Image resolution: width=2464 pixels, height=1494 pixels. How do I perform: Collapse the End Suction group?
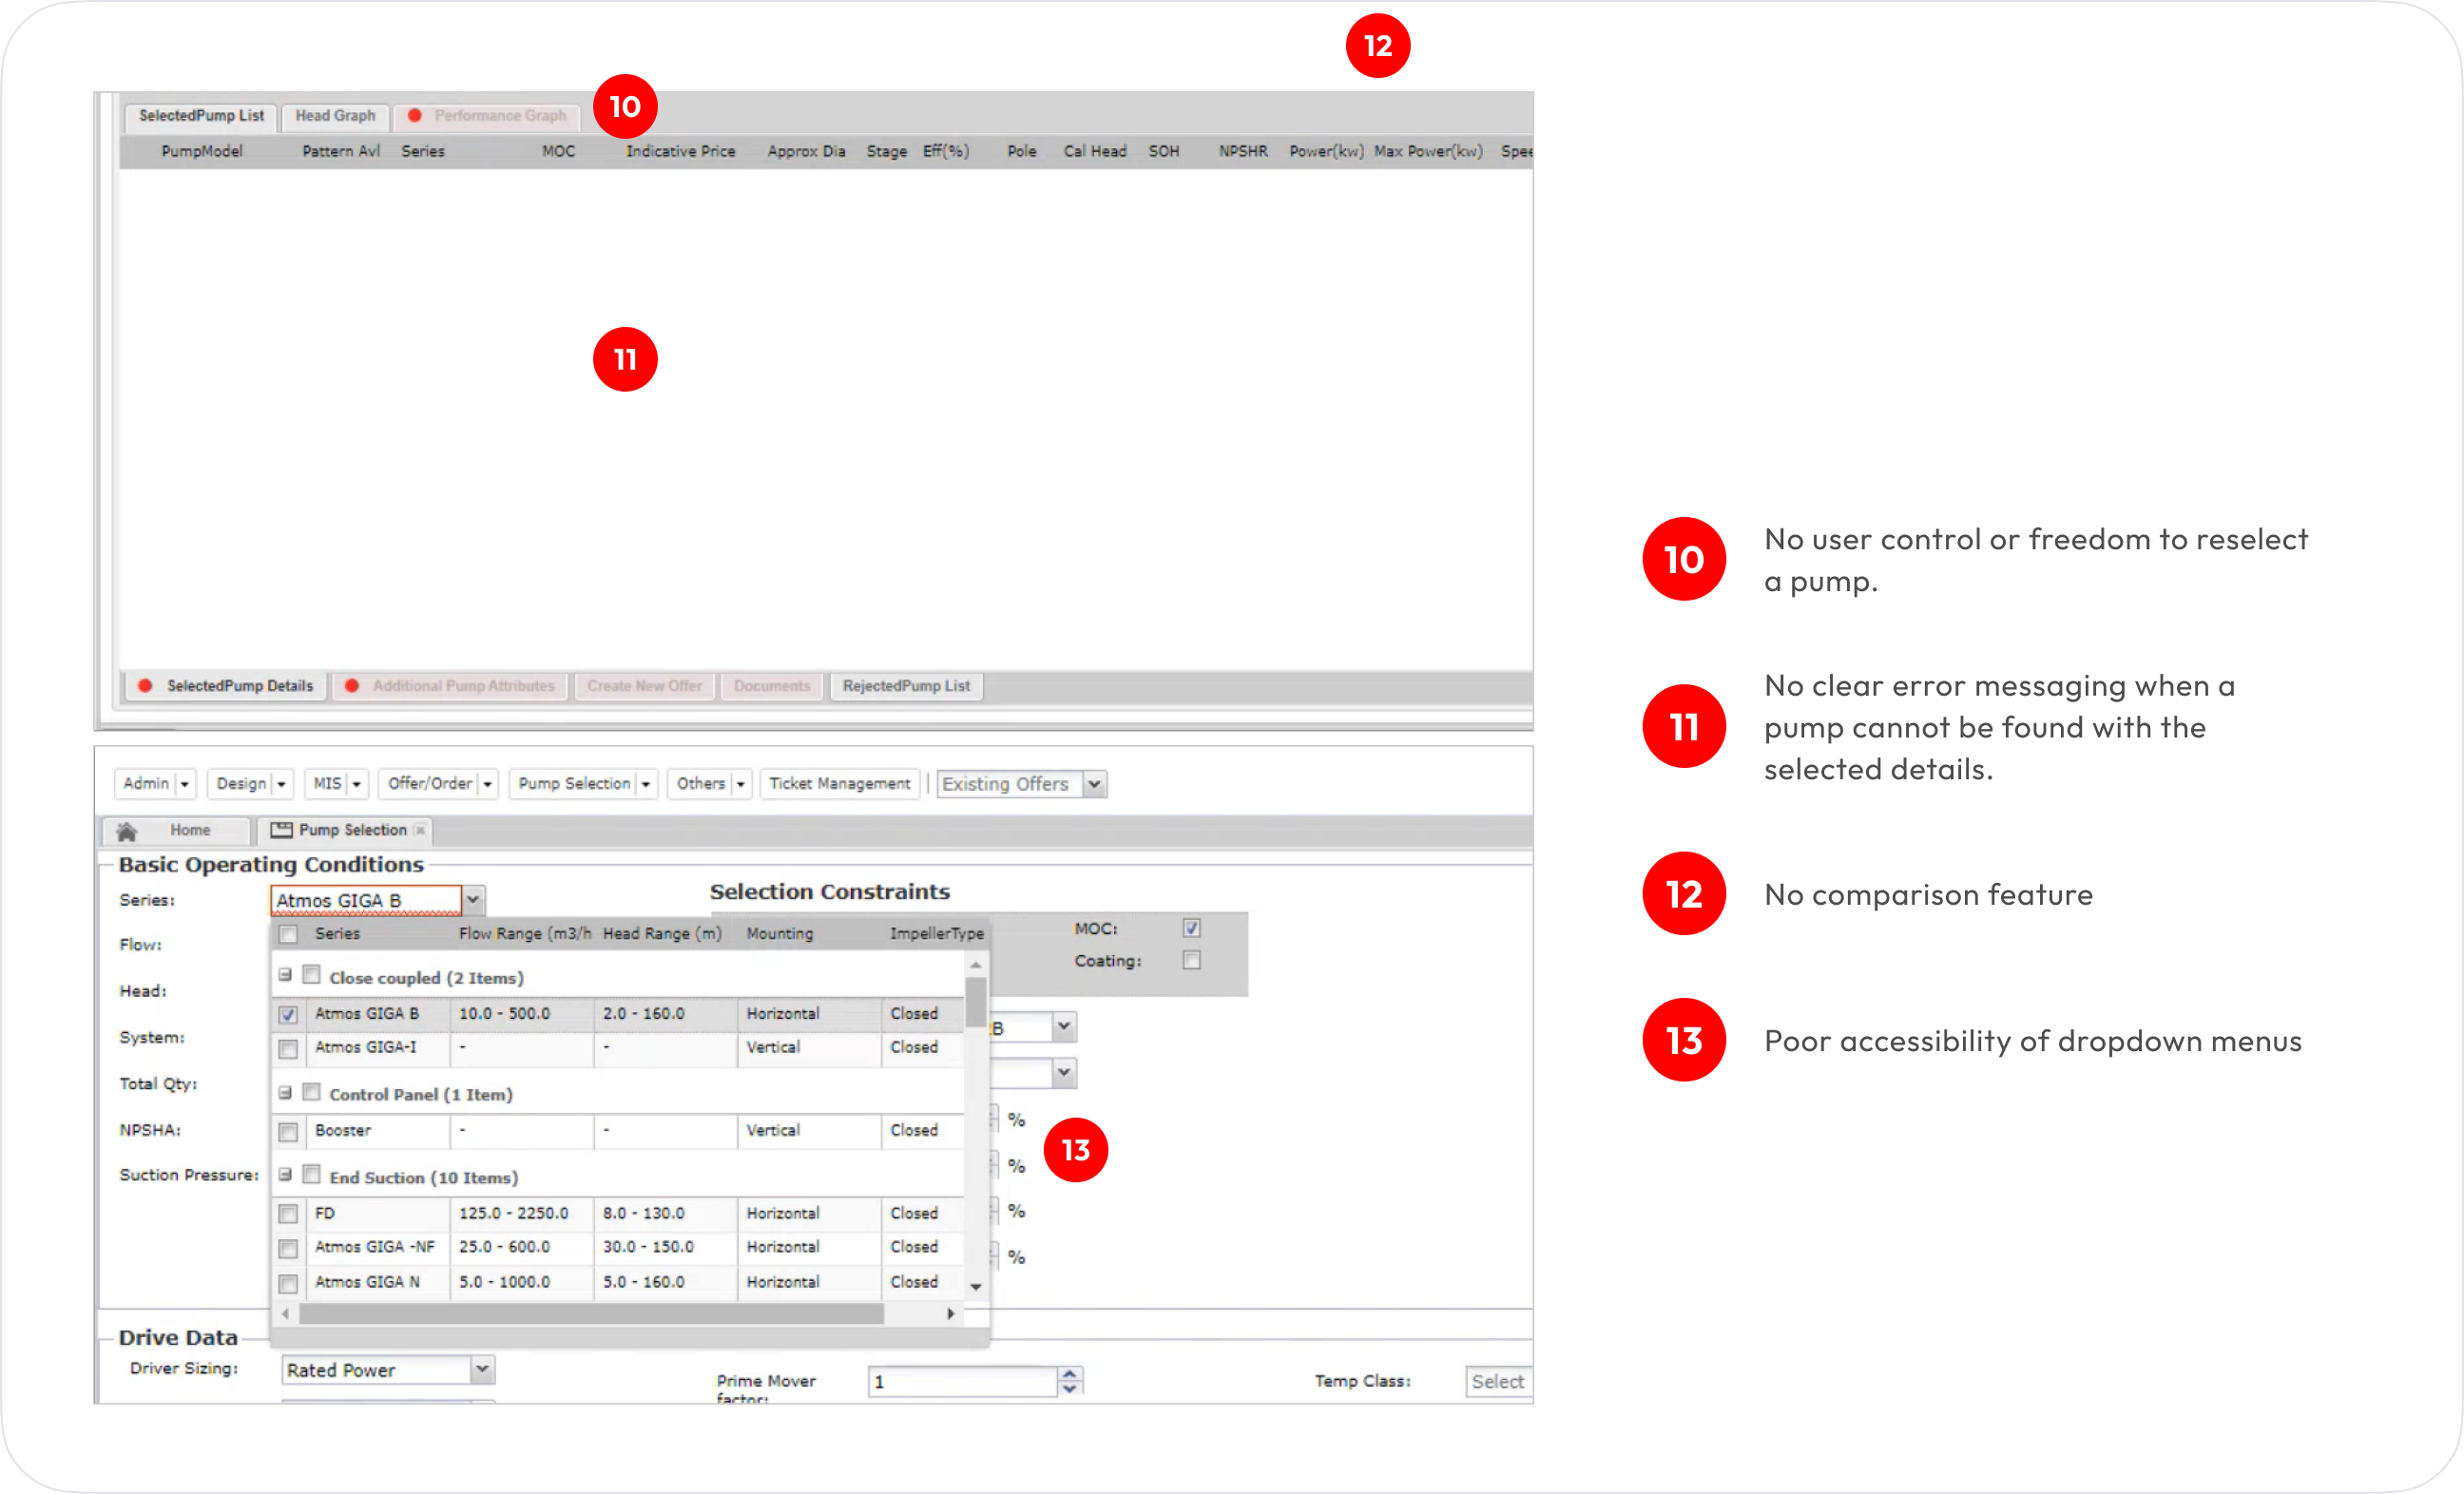pos(285,1175)
